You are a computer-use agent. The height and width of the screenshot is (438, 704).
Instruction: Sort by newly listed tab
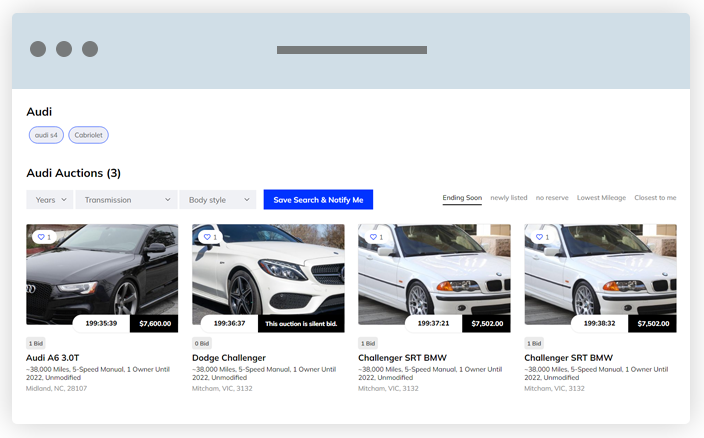[509, 198]
